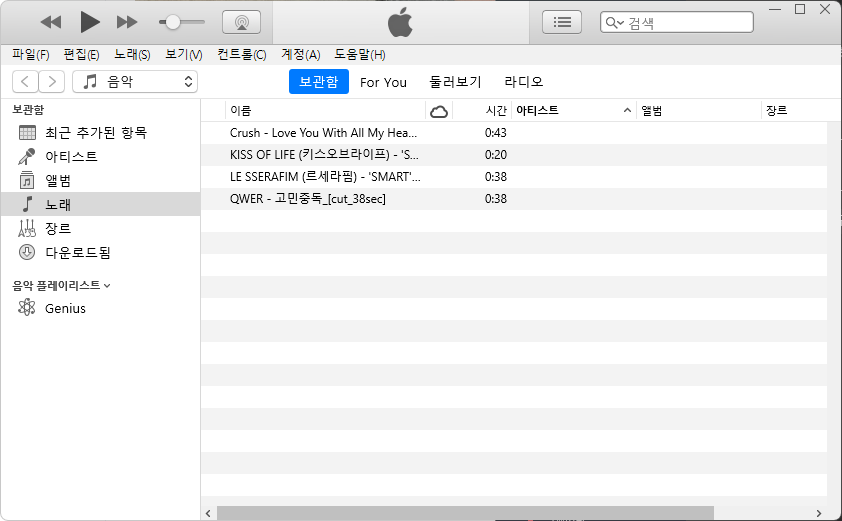The height and width of the screenshot is (521, 842).
Task: Open 최근 추가된 항목 in sidebar
Action: click(x=100, y=133)
